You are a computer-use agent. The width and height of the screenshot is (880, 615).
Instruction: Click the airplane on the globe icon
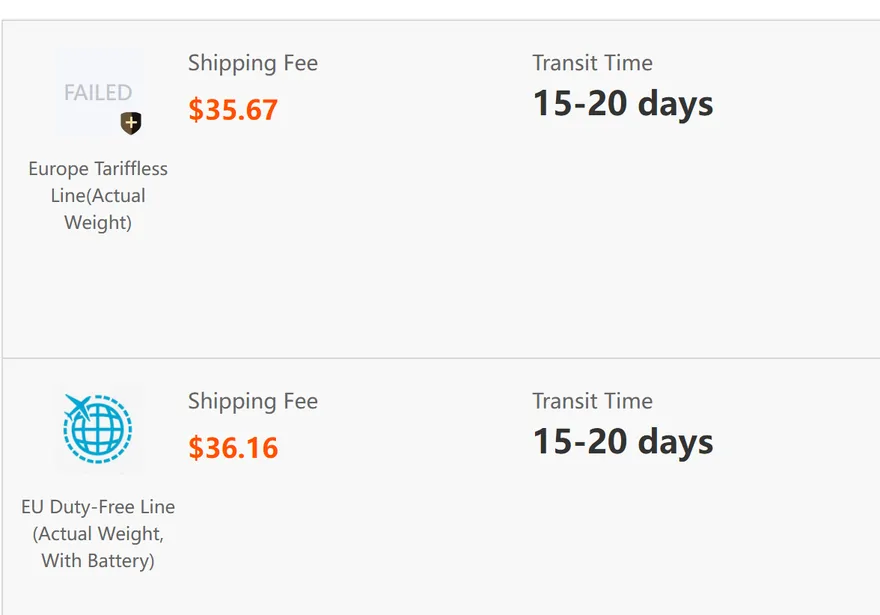(x=78, y=406)
